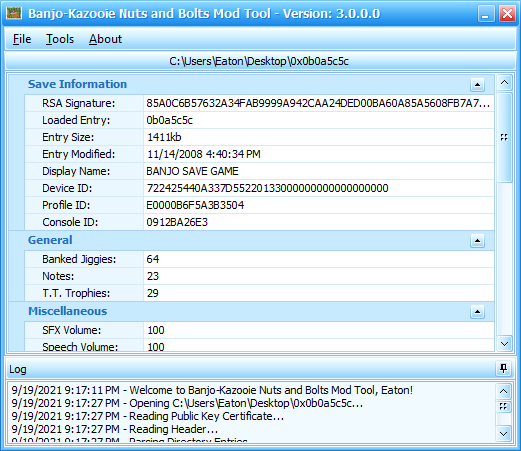Screen dimensions: 521x451
Task: Click the Log panel title
Action: point(17,369)
